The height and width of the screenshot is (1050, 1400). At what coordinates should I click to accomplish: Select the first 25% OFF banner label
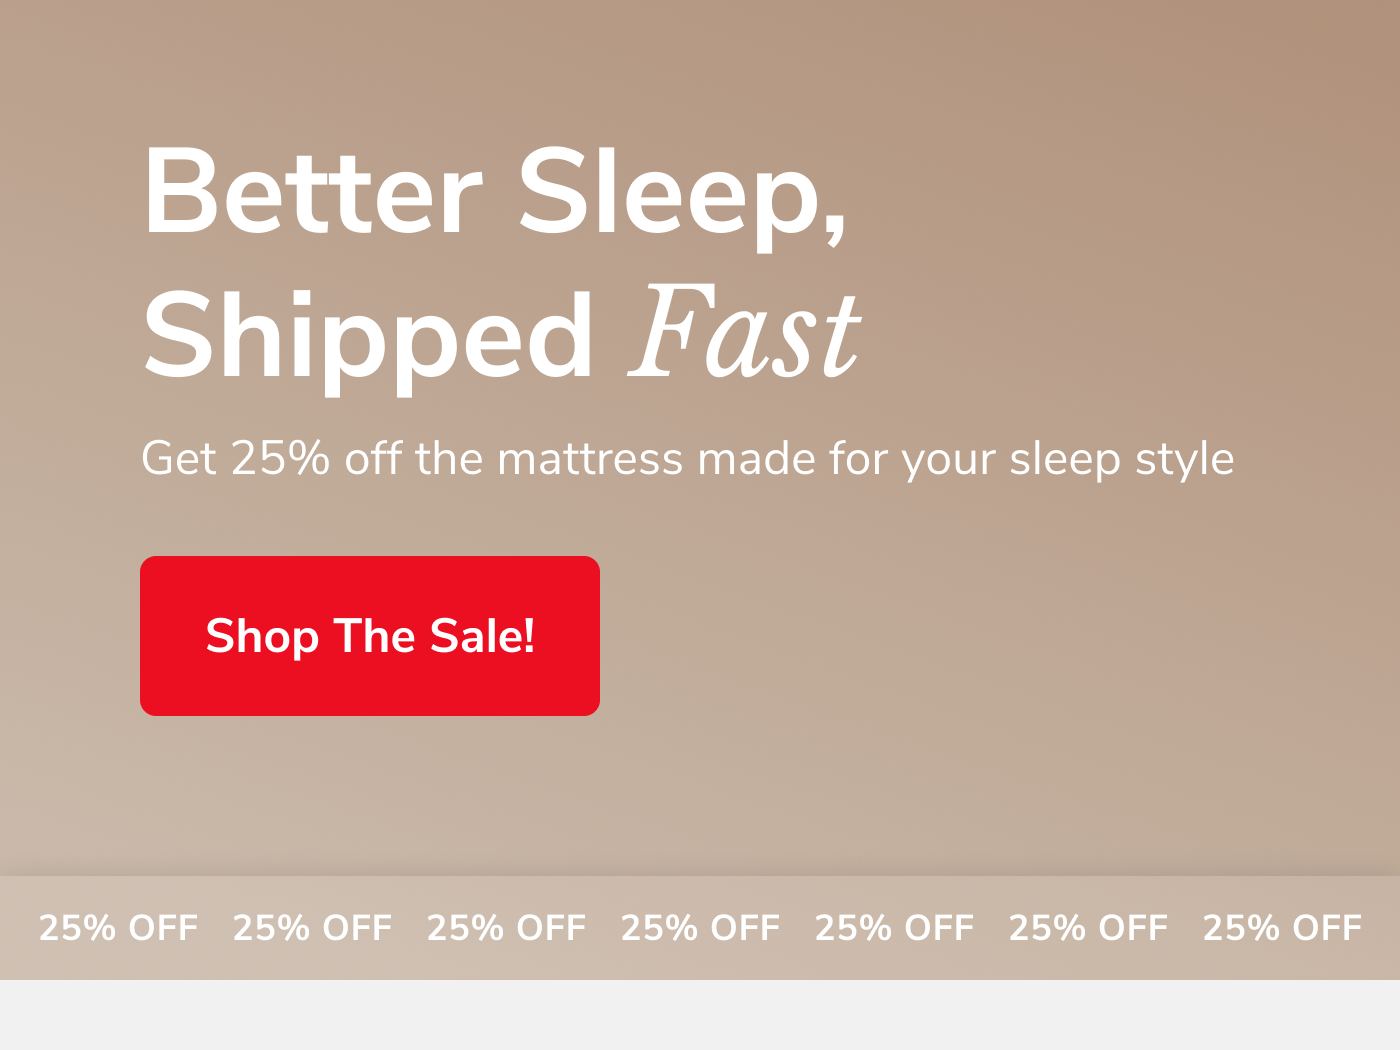click(x=119, y=928)
